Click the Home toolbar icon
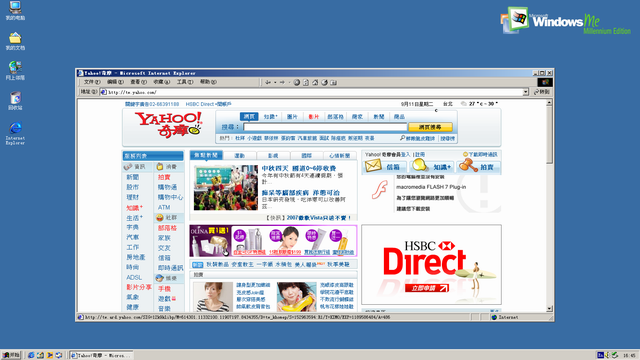The image size is (640, 360). [x=315, y=82]
